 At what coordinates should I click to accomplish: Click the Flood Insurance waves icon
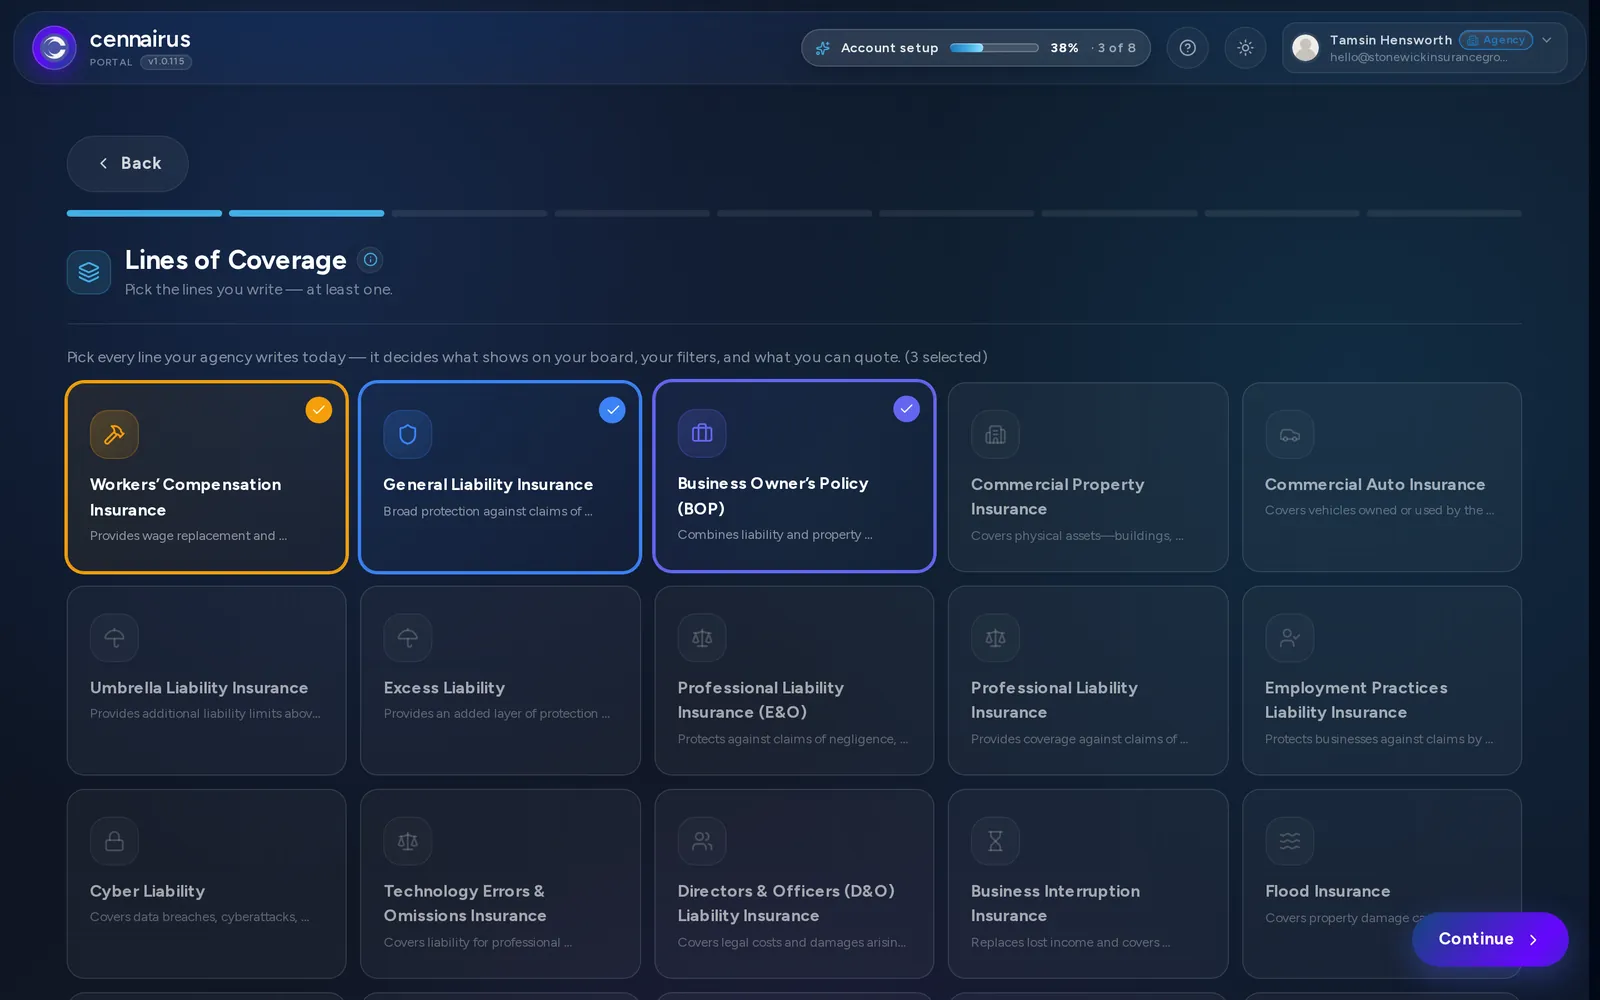pos(1290,841)
